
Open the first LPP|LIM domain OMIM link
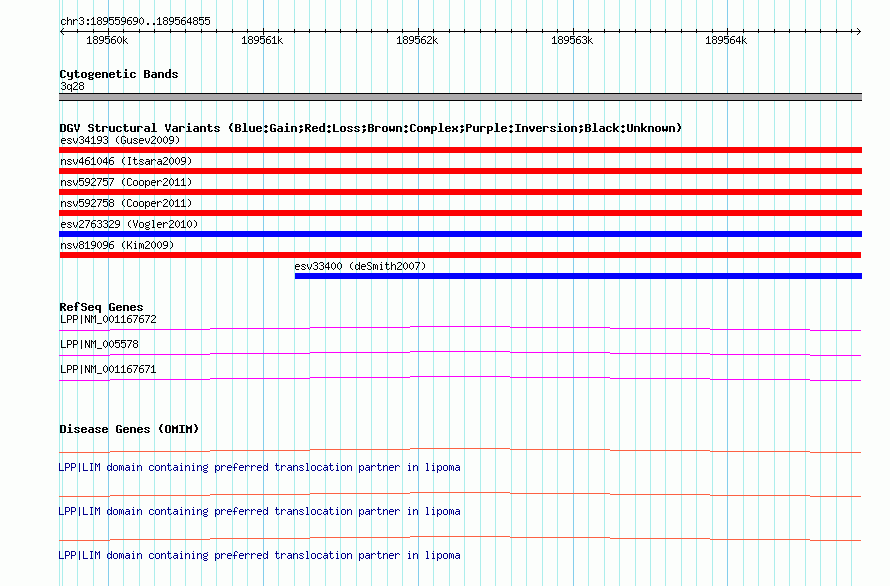tap(259, 467)
